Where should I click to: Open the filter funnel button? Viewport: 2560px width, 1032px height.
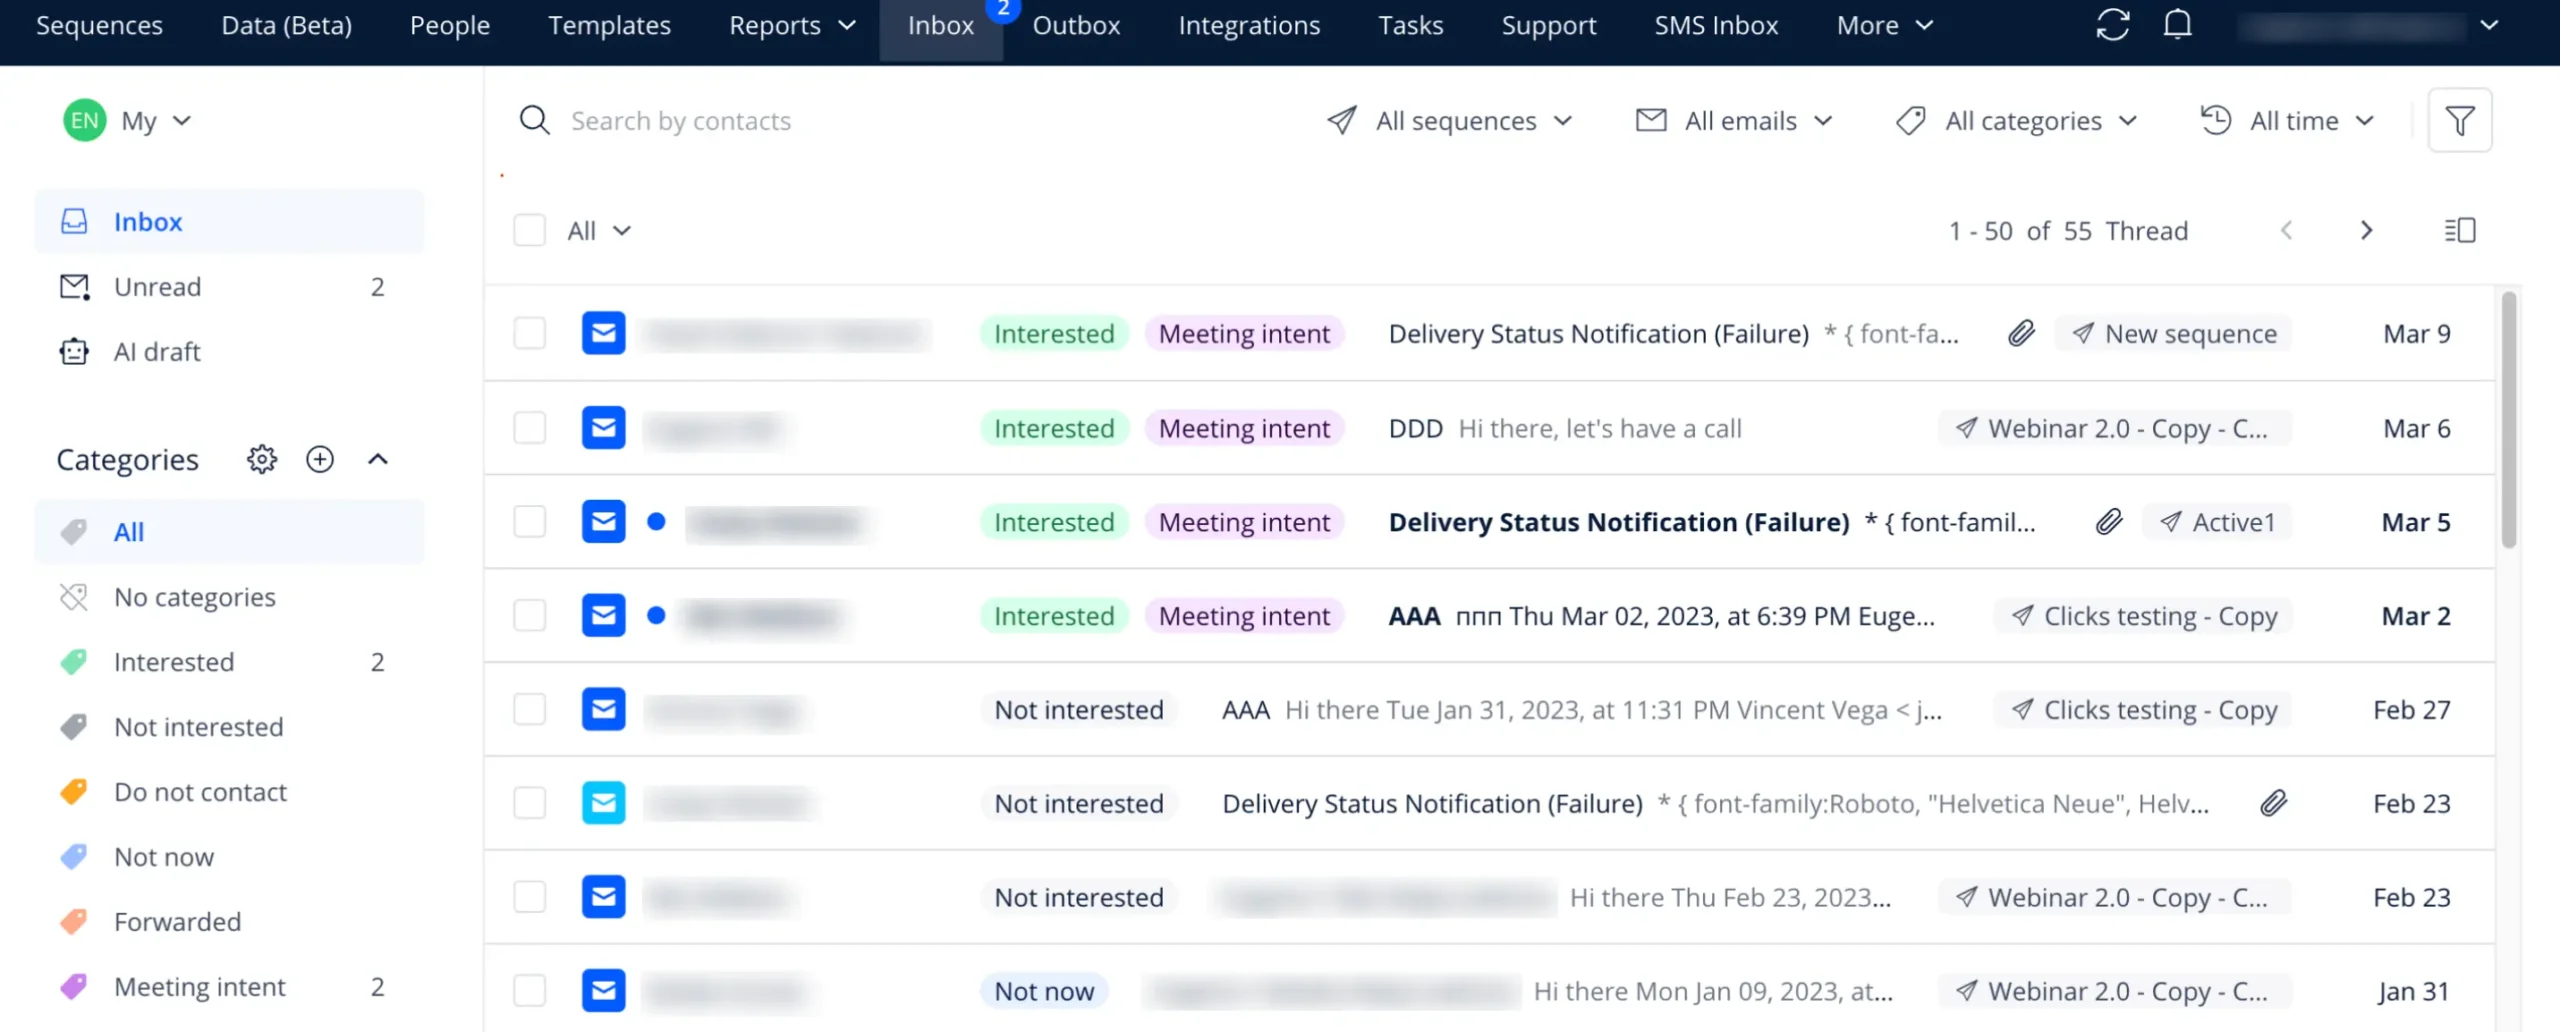click(2459, 121)
